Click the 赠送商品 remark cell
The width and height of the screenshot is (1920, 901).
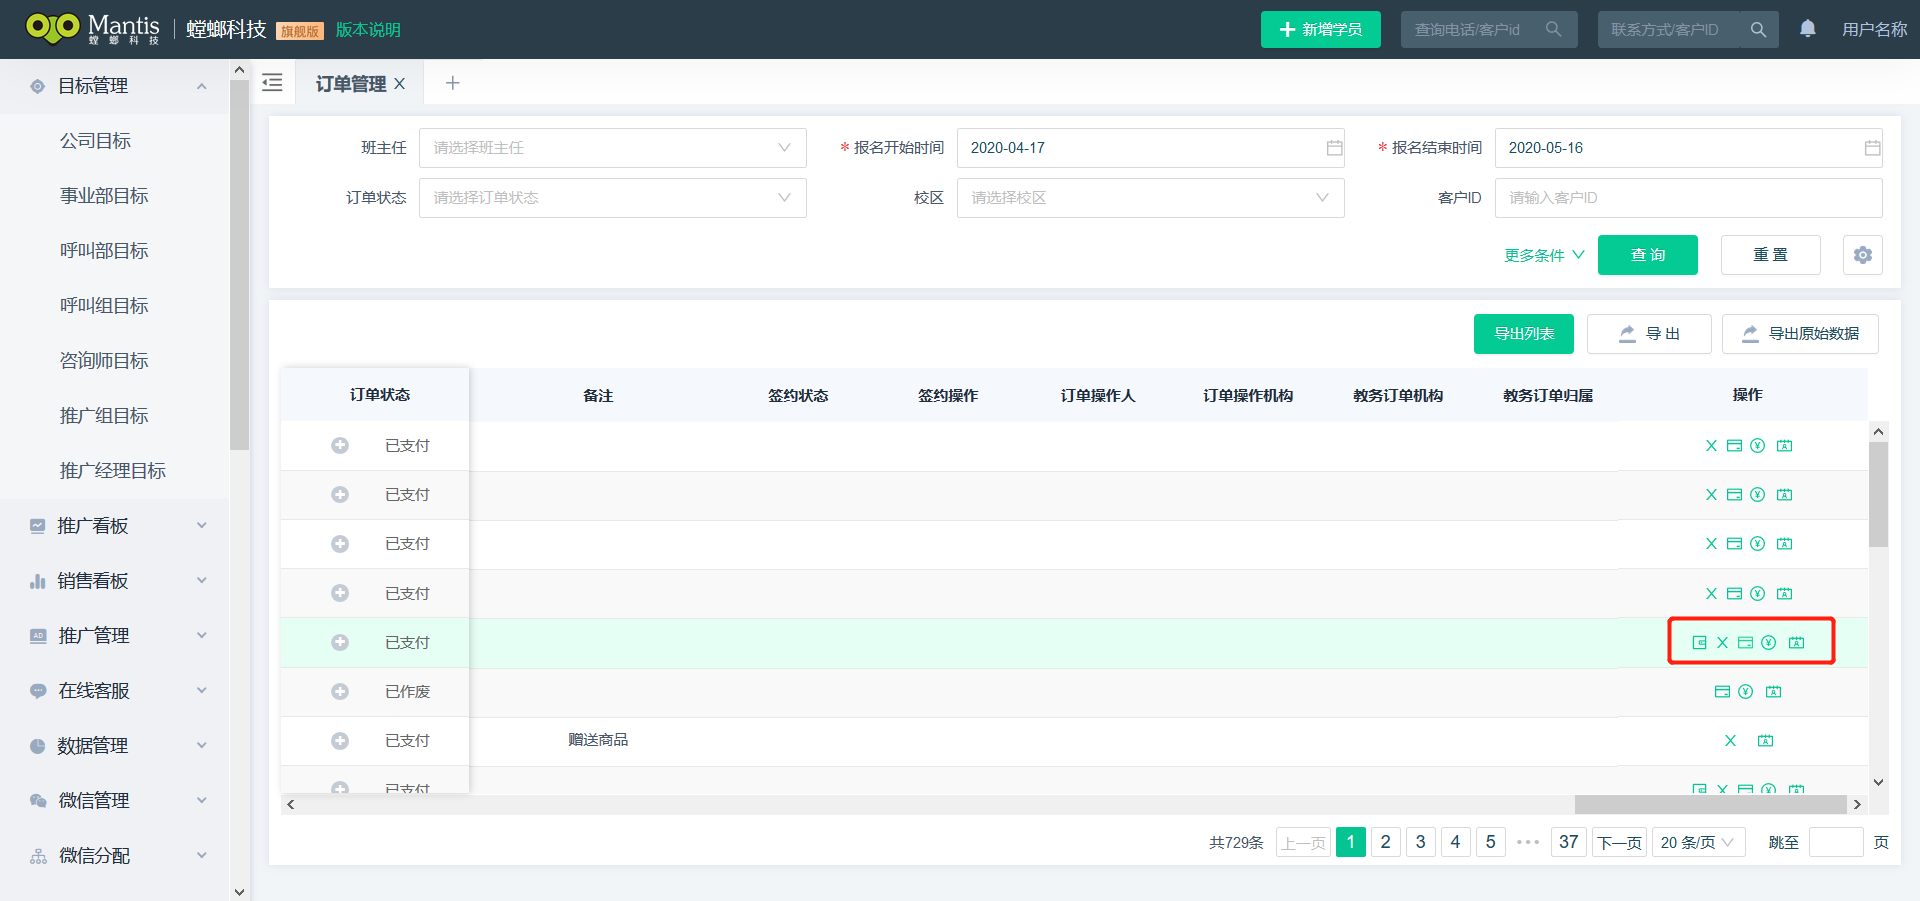tap(598, 740)
